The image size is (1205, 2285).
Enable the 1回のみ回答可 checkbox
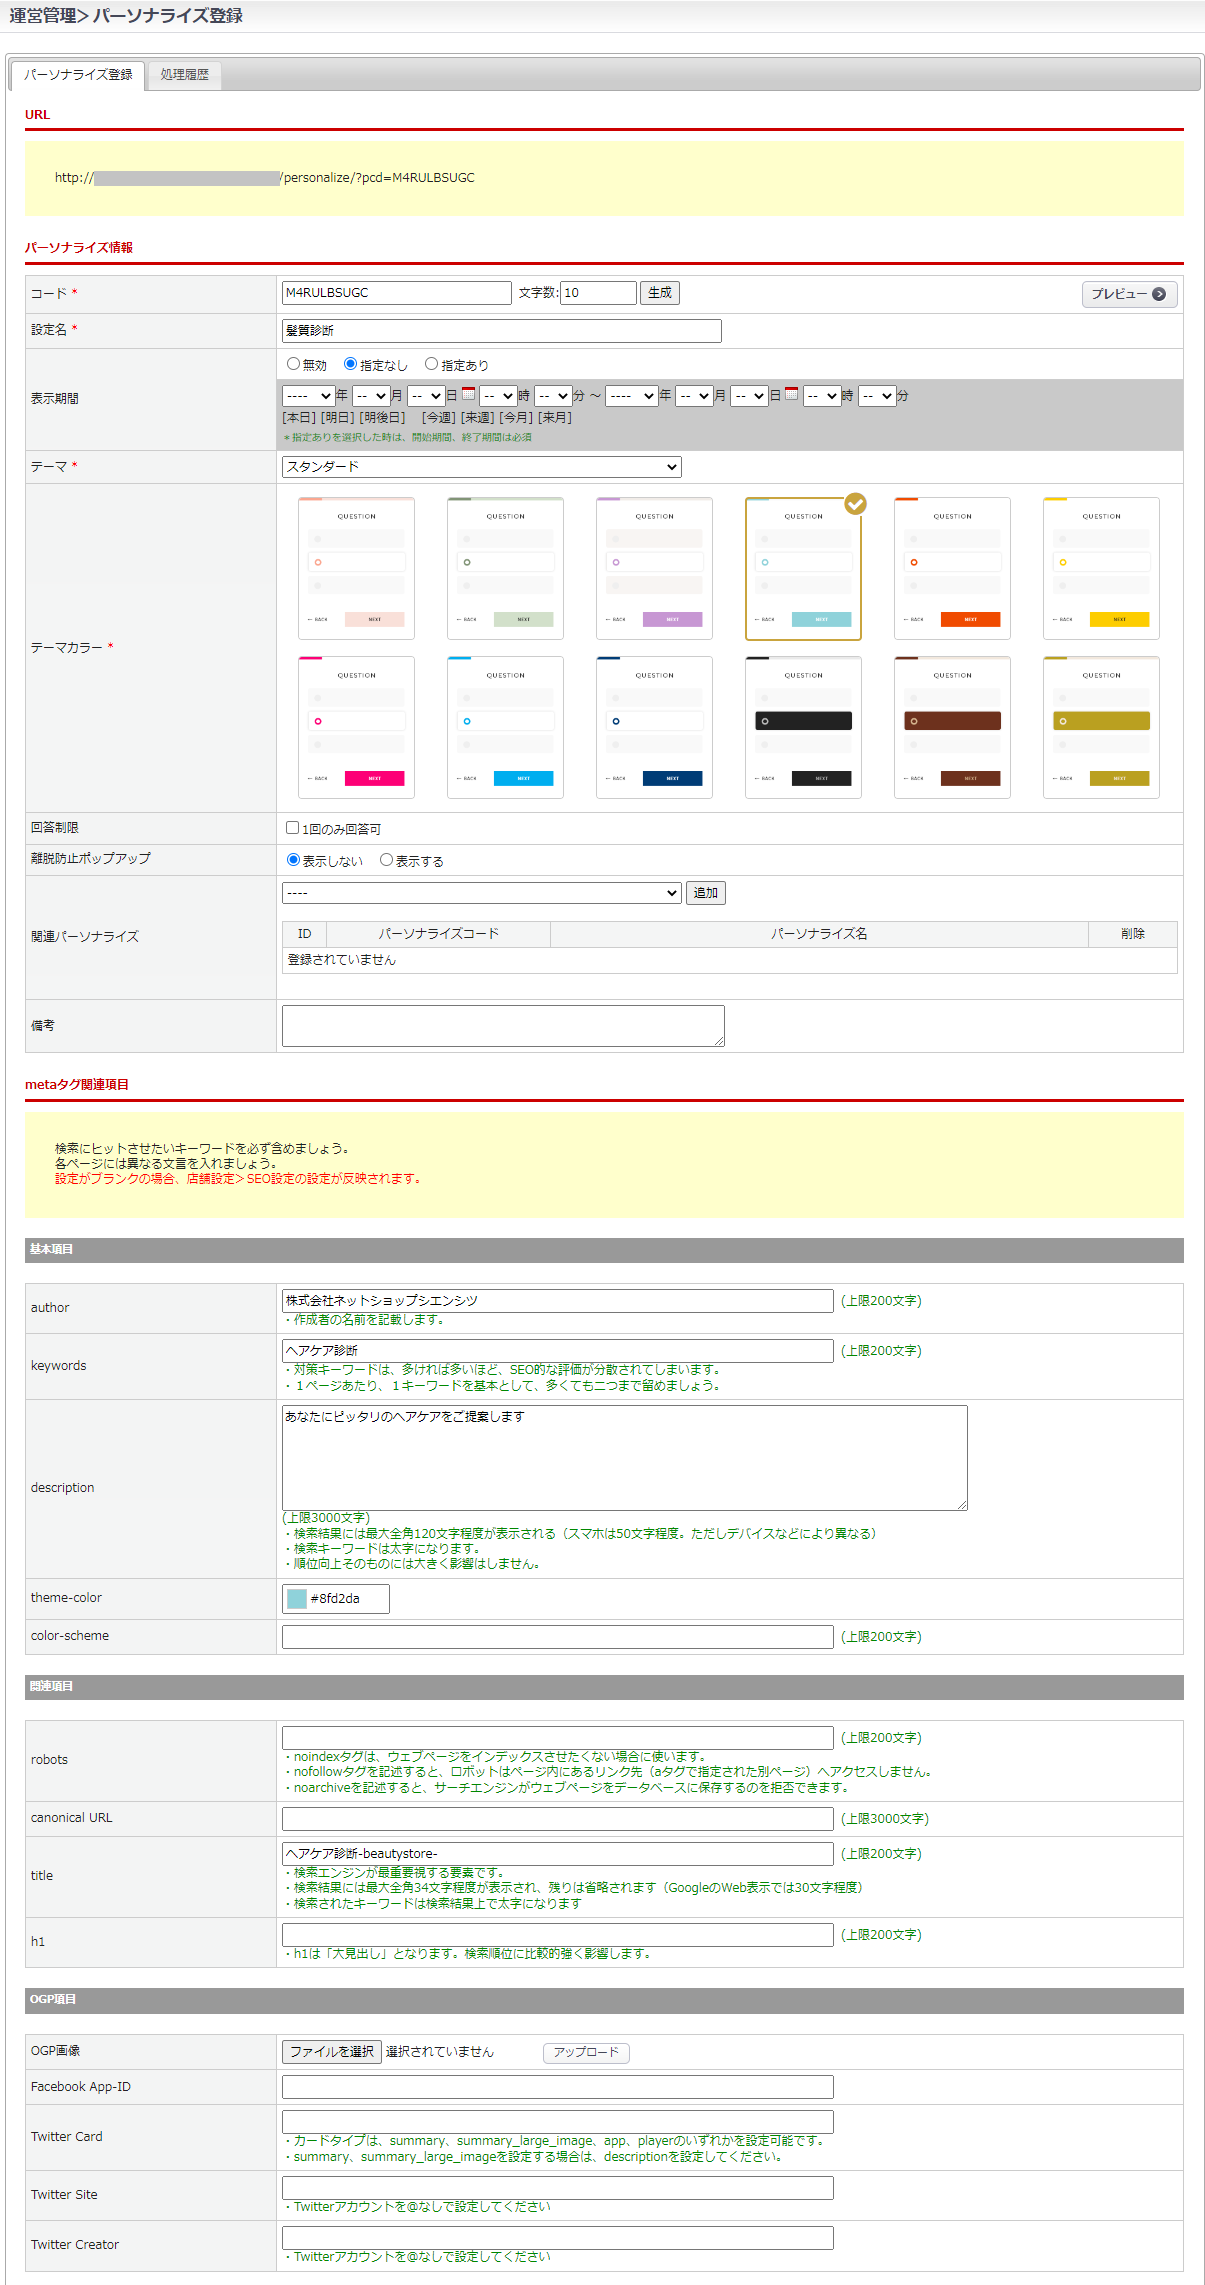[293, 828]
